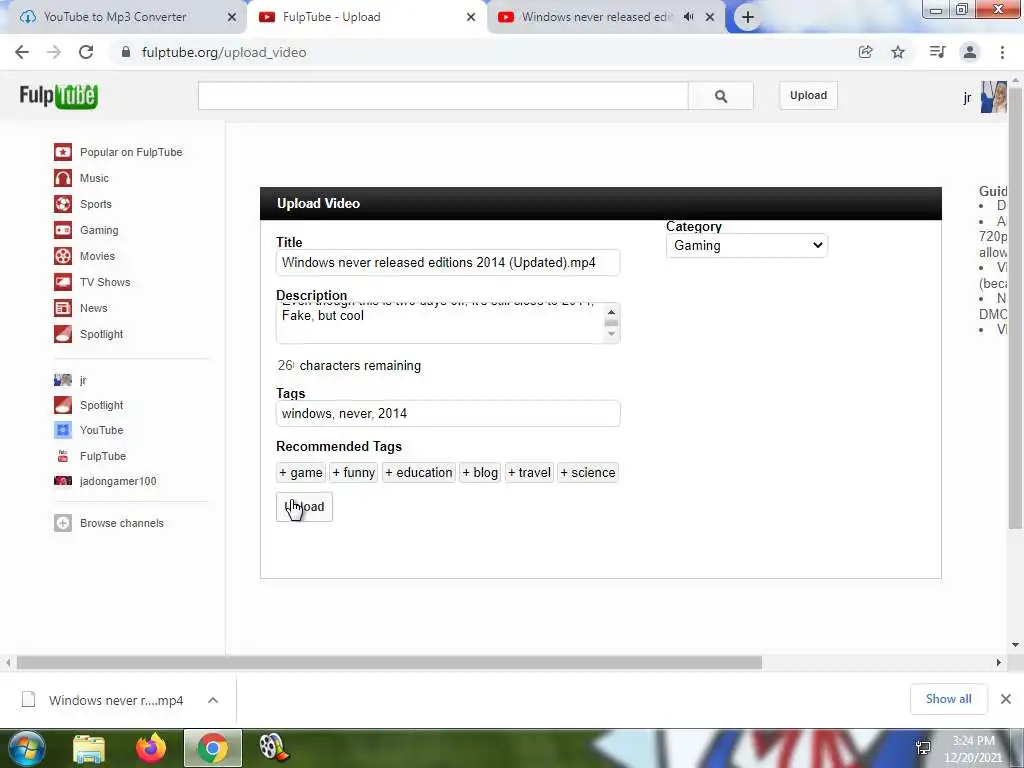Open media control icon in toolbar
This screenshot has width=1024, height=768.
pos(937,52)
